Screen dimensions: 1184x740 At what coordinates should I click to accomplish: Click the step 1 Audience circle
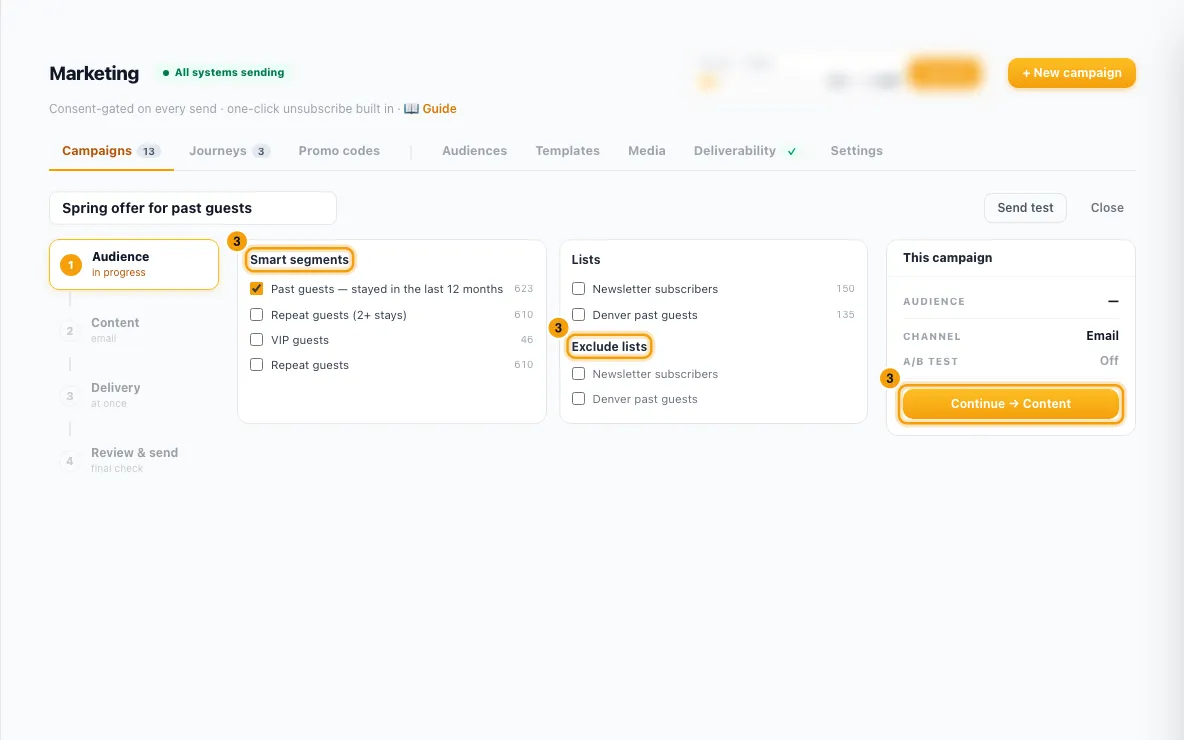pyautogui.click(x=71, y=265)
